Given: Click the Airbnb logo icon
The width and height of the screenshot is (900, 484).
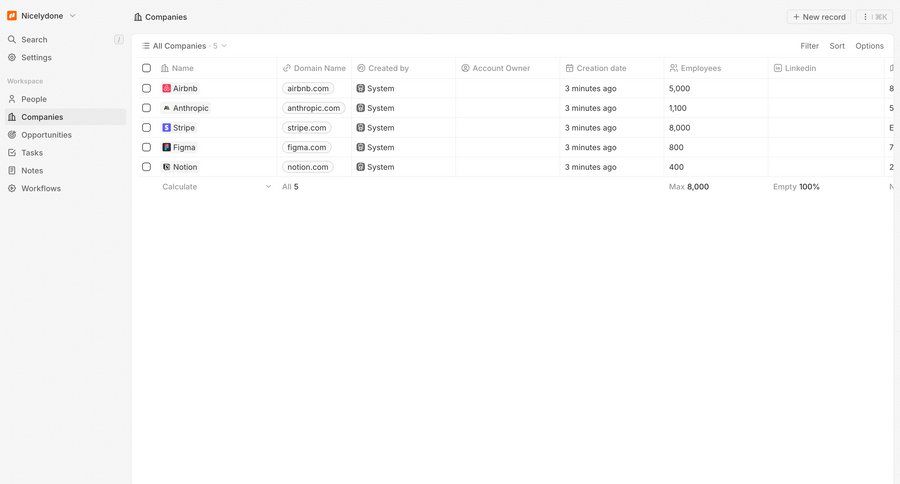Looking at the screenshot, I should [166, 88].
